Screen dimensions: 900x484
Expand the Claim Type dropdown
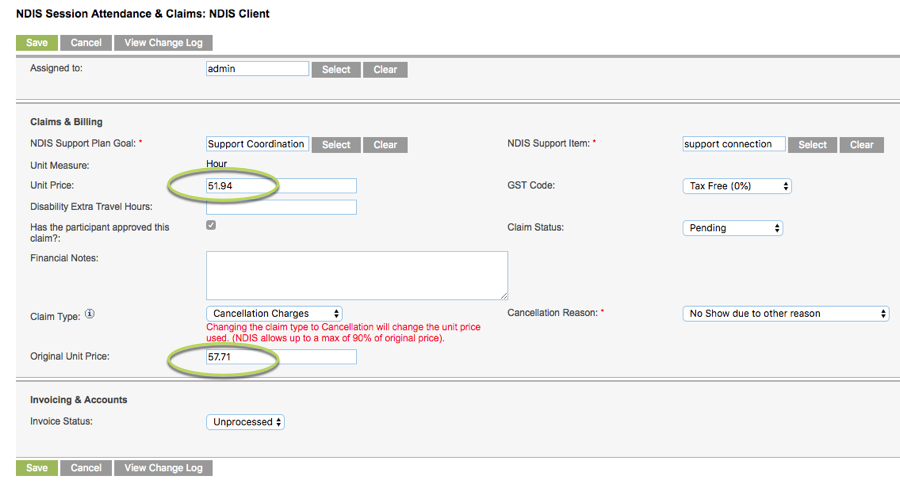click(x=274, y=313)
